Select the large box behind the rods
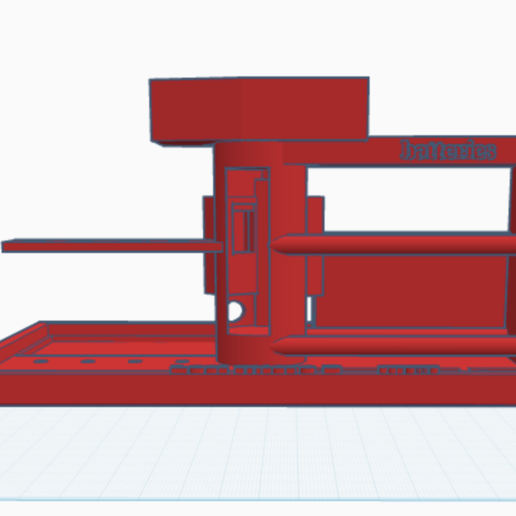 point(413,292)
